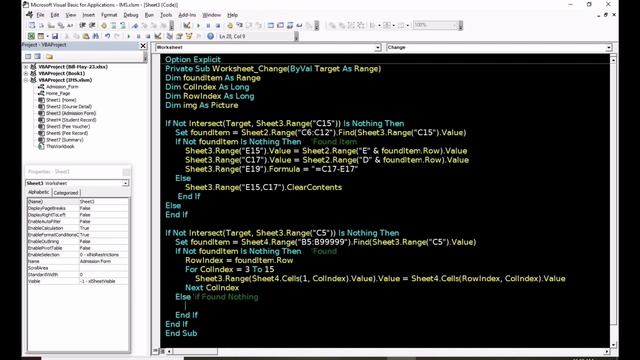Click the Toggle Folders icon in the Project panel
Image resolution: width=640 pixels, height=360 pixels.
pos(49,56)
